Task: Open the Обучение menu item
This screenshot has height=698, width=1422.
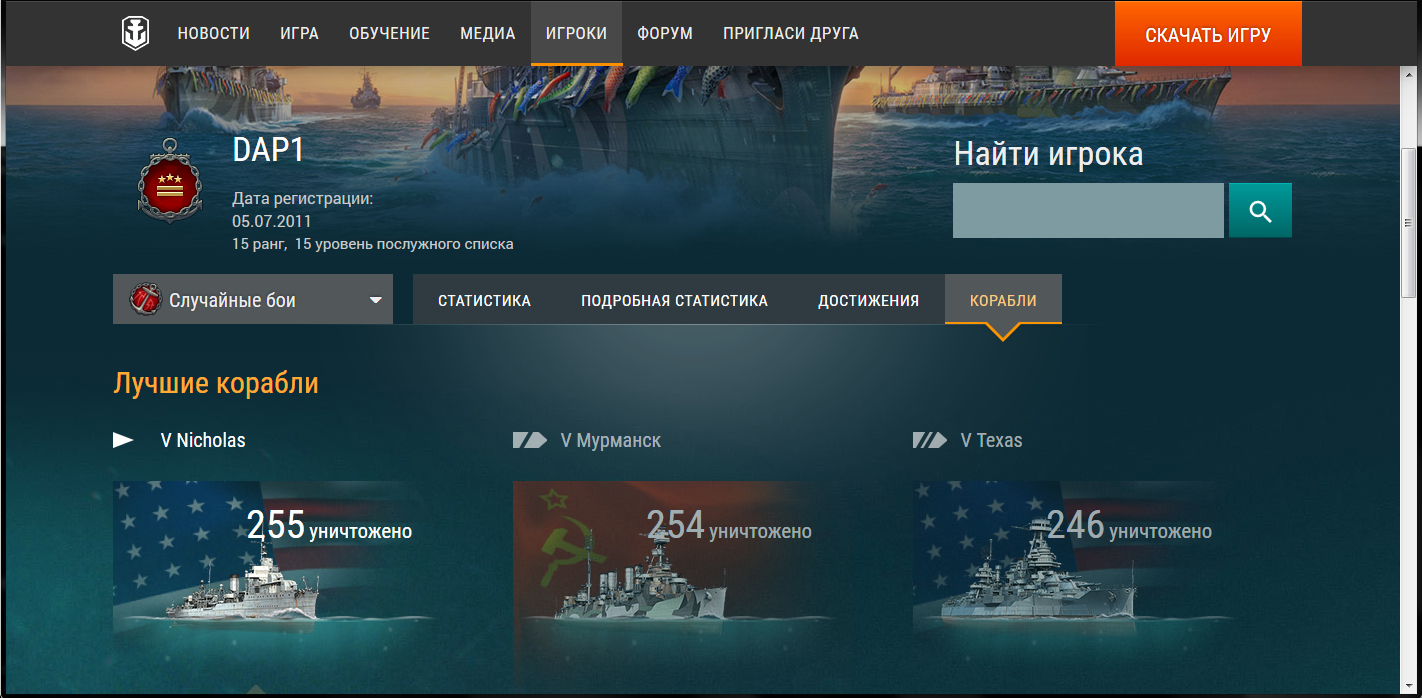Action: pyautogui.click(x=389, y=34)
